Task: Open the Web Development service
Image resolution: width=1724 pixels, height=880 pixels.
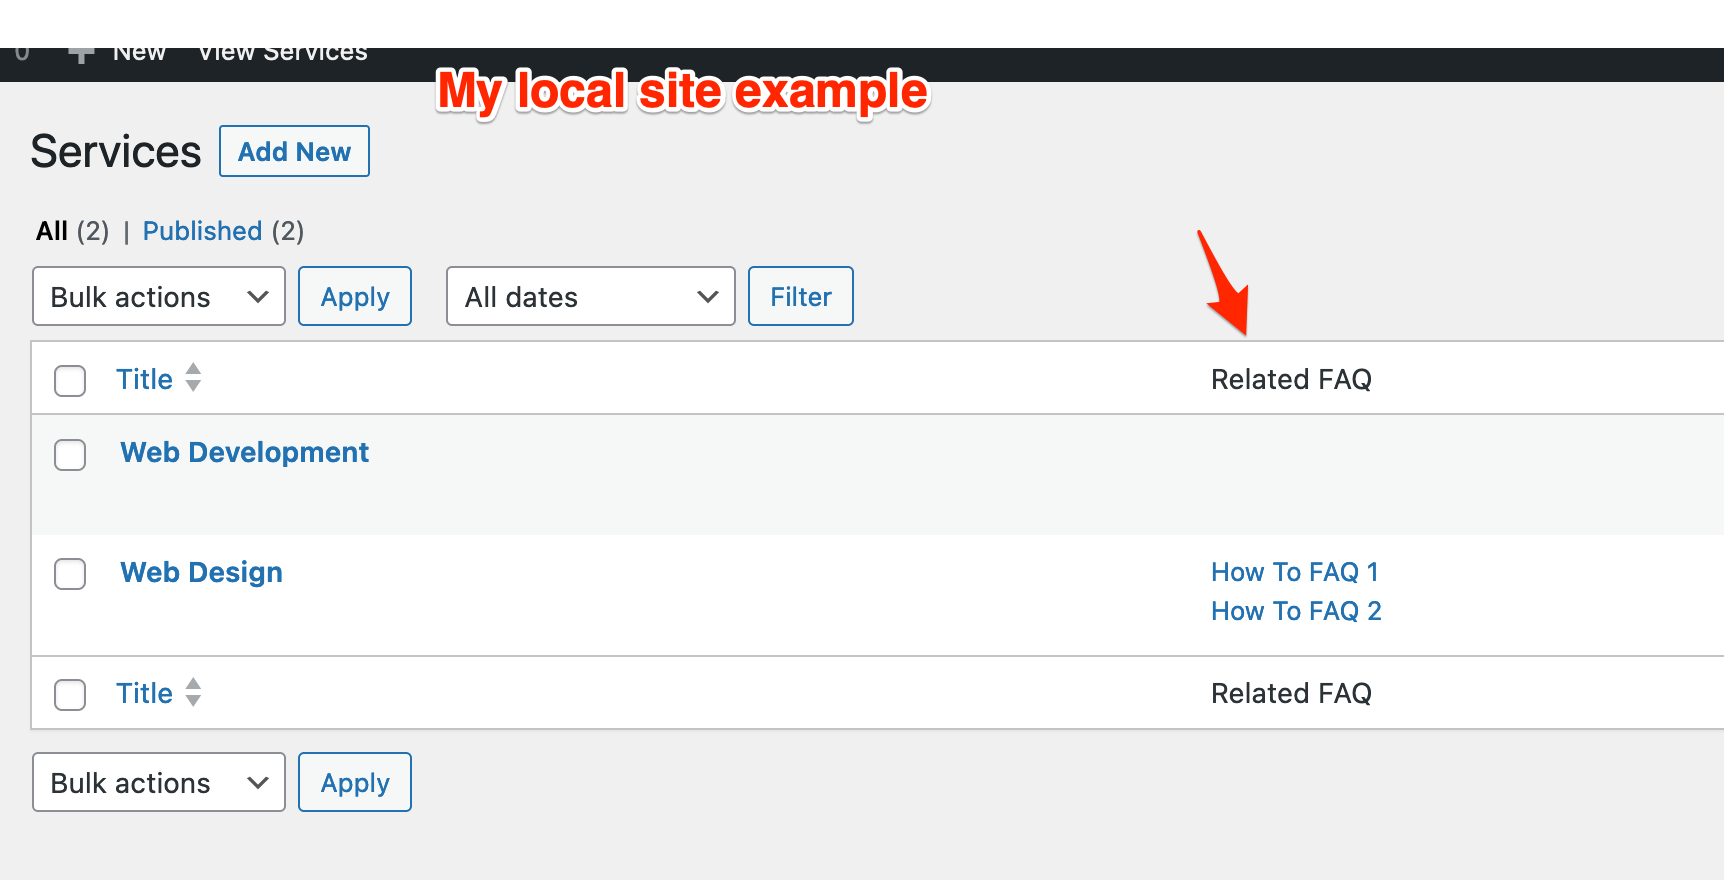Action: coord(244,452)
